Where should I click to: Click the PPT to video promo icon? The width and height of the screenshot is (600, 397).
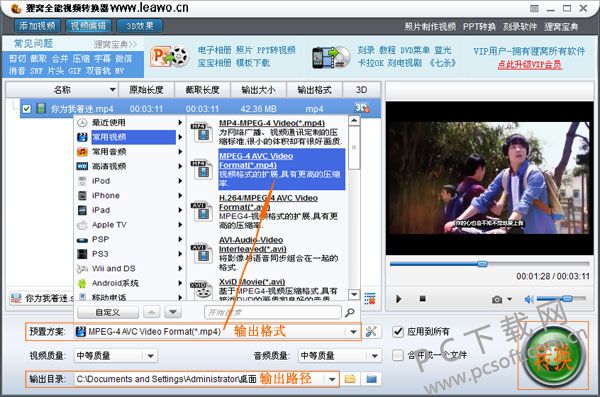click(x=170, y=56)
